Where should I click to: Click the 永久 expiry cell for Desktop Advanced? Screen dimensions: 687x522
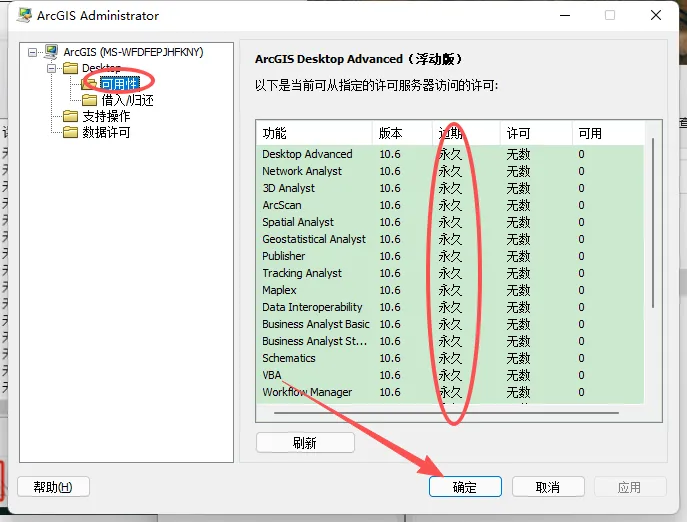[450, 154]
